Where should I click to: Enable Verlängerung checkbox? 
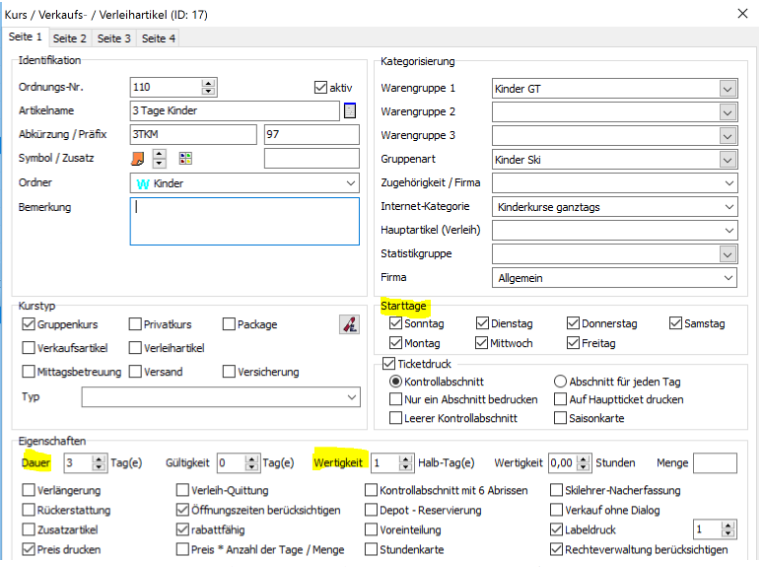(29, 490)
